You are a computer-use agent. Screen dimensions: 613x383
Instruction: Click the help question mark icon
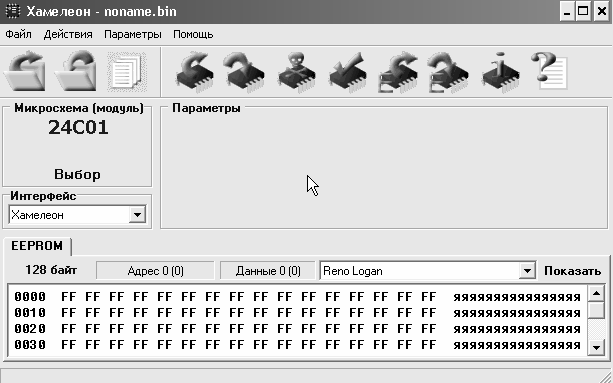[549, 72]
